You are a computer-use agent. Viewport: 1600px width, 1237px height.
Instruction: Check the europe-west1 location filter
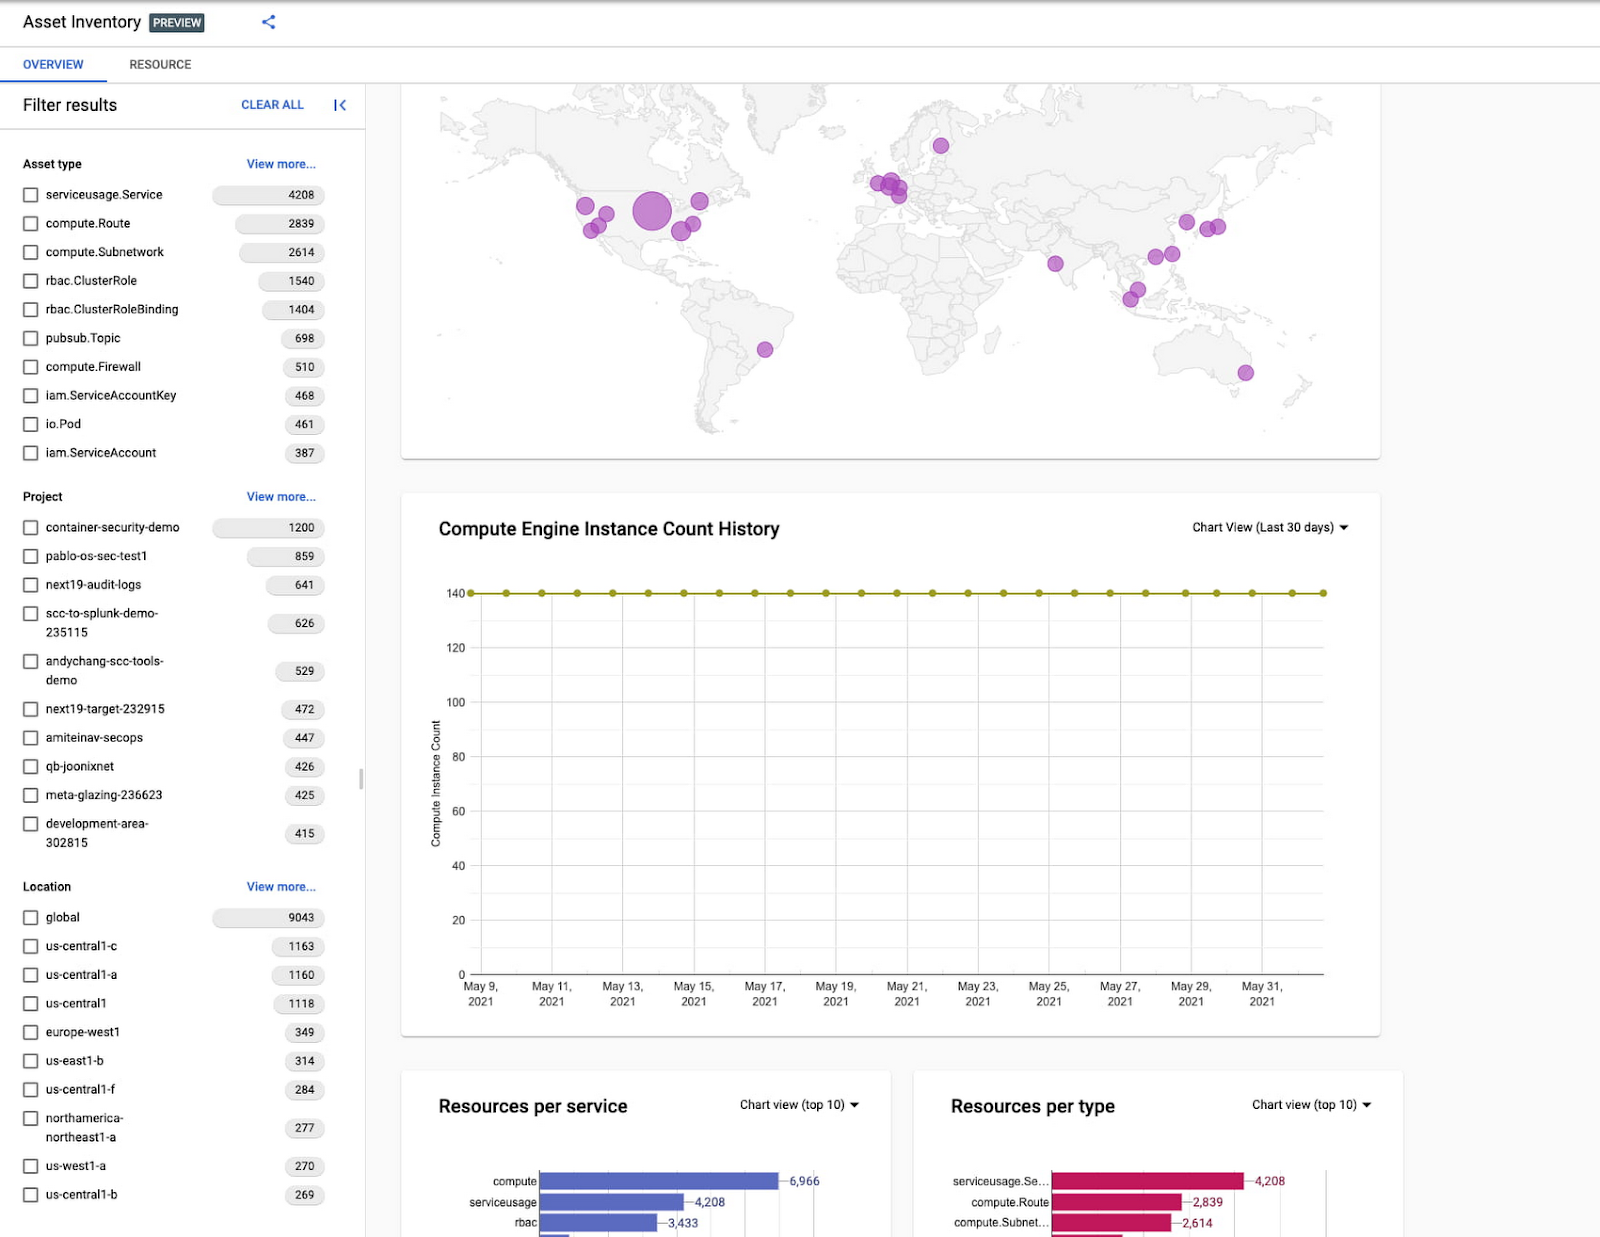(x=30, y=1032)
